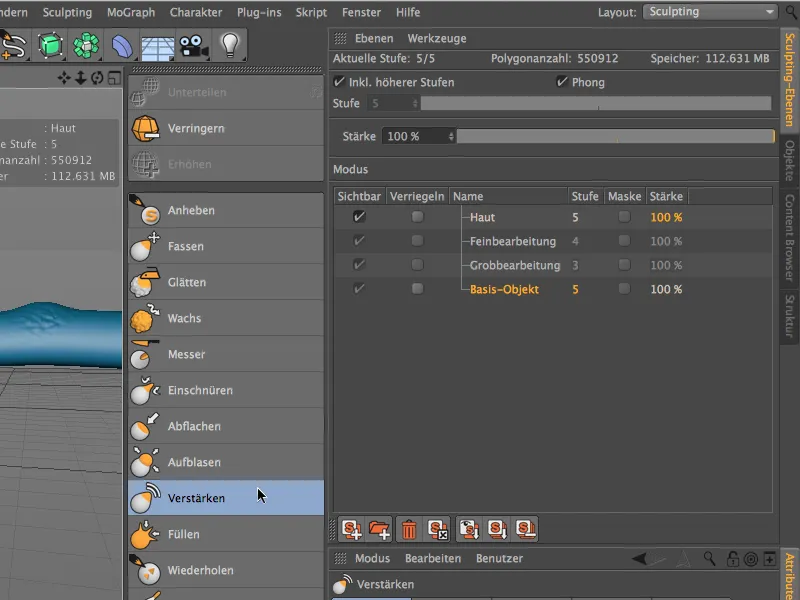
Task: Open the Ebenen menu in sculpt panel
Action: [374, 38]
